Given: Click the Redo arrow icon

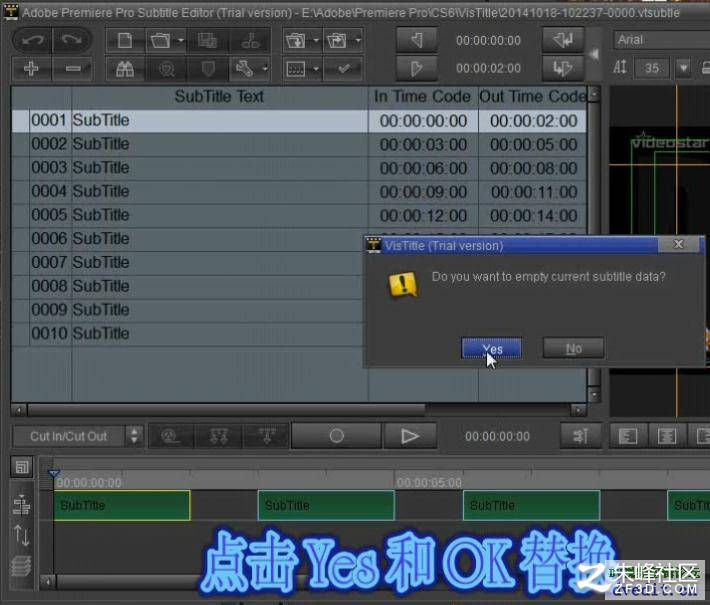Looking at the screenshot, I should click(72, 41).
